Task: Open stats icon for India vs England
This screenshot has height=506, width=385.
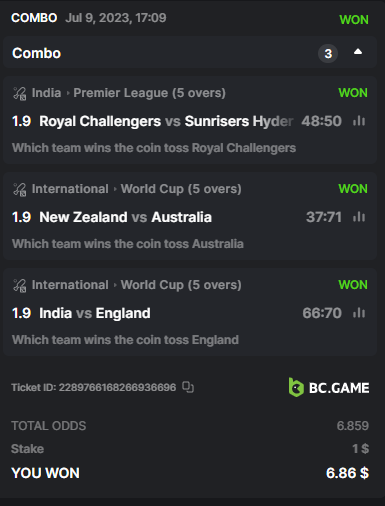Action: tap(359, 313)
